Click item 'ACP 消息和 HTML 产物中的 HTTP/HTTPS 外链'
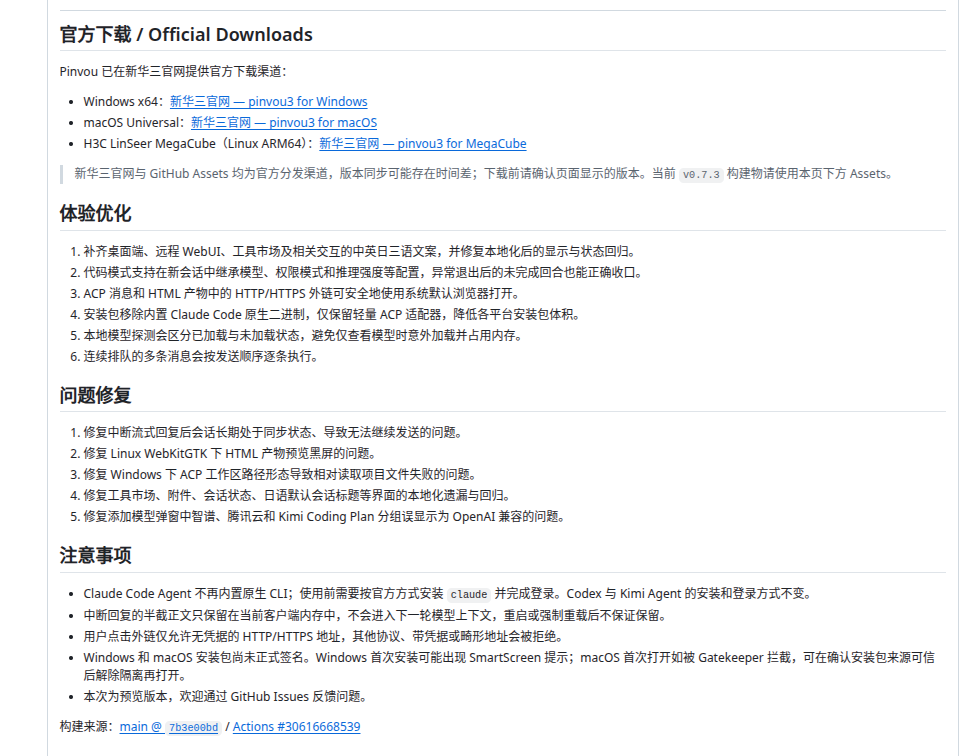Viewport: 977px width, 756px height. click(x=302, y=294)
